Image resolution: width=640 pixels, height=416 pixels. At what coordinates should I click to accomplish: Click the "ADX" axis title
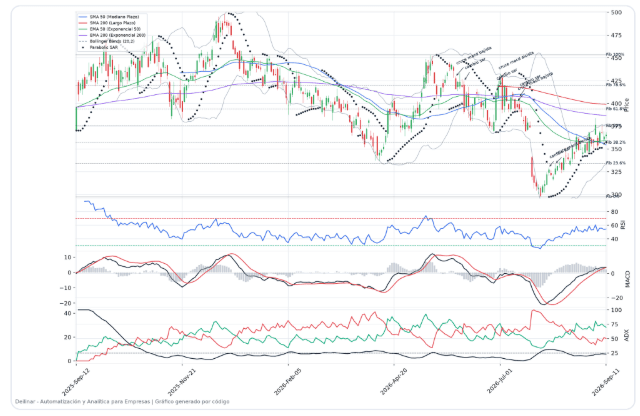click(x=628, y=335)
